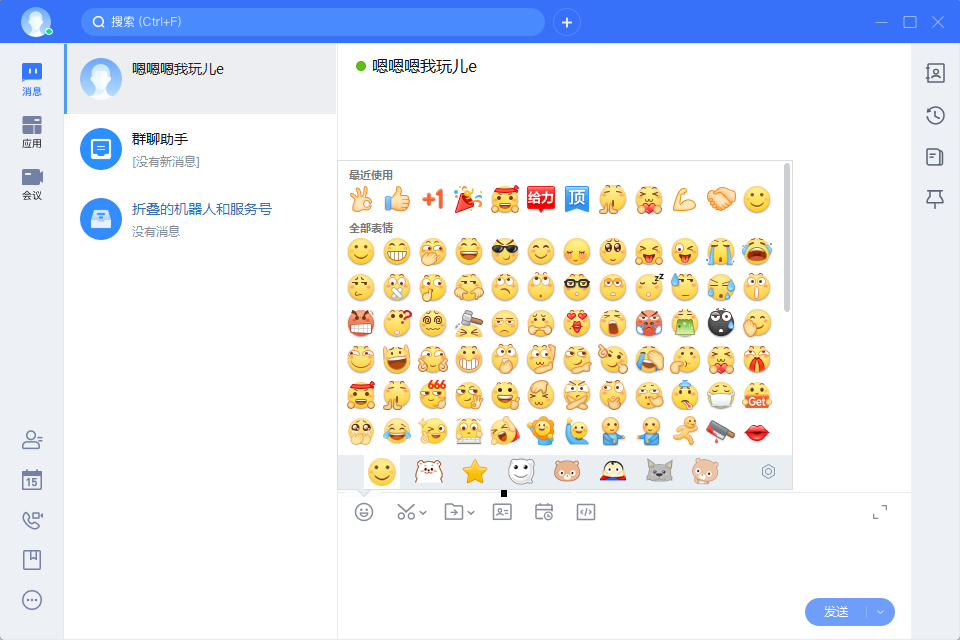Open the calendar icon showing 15
Screen dimensions: 960x640
click(32, 480)
